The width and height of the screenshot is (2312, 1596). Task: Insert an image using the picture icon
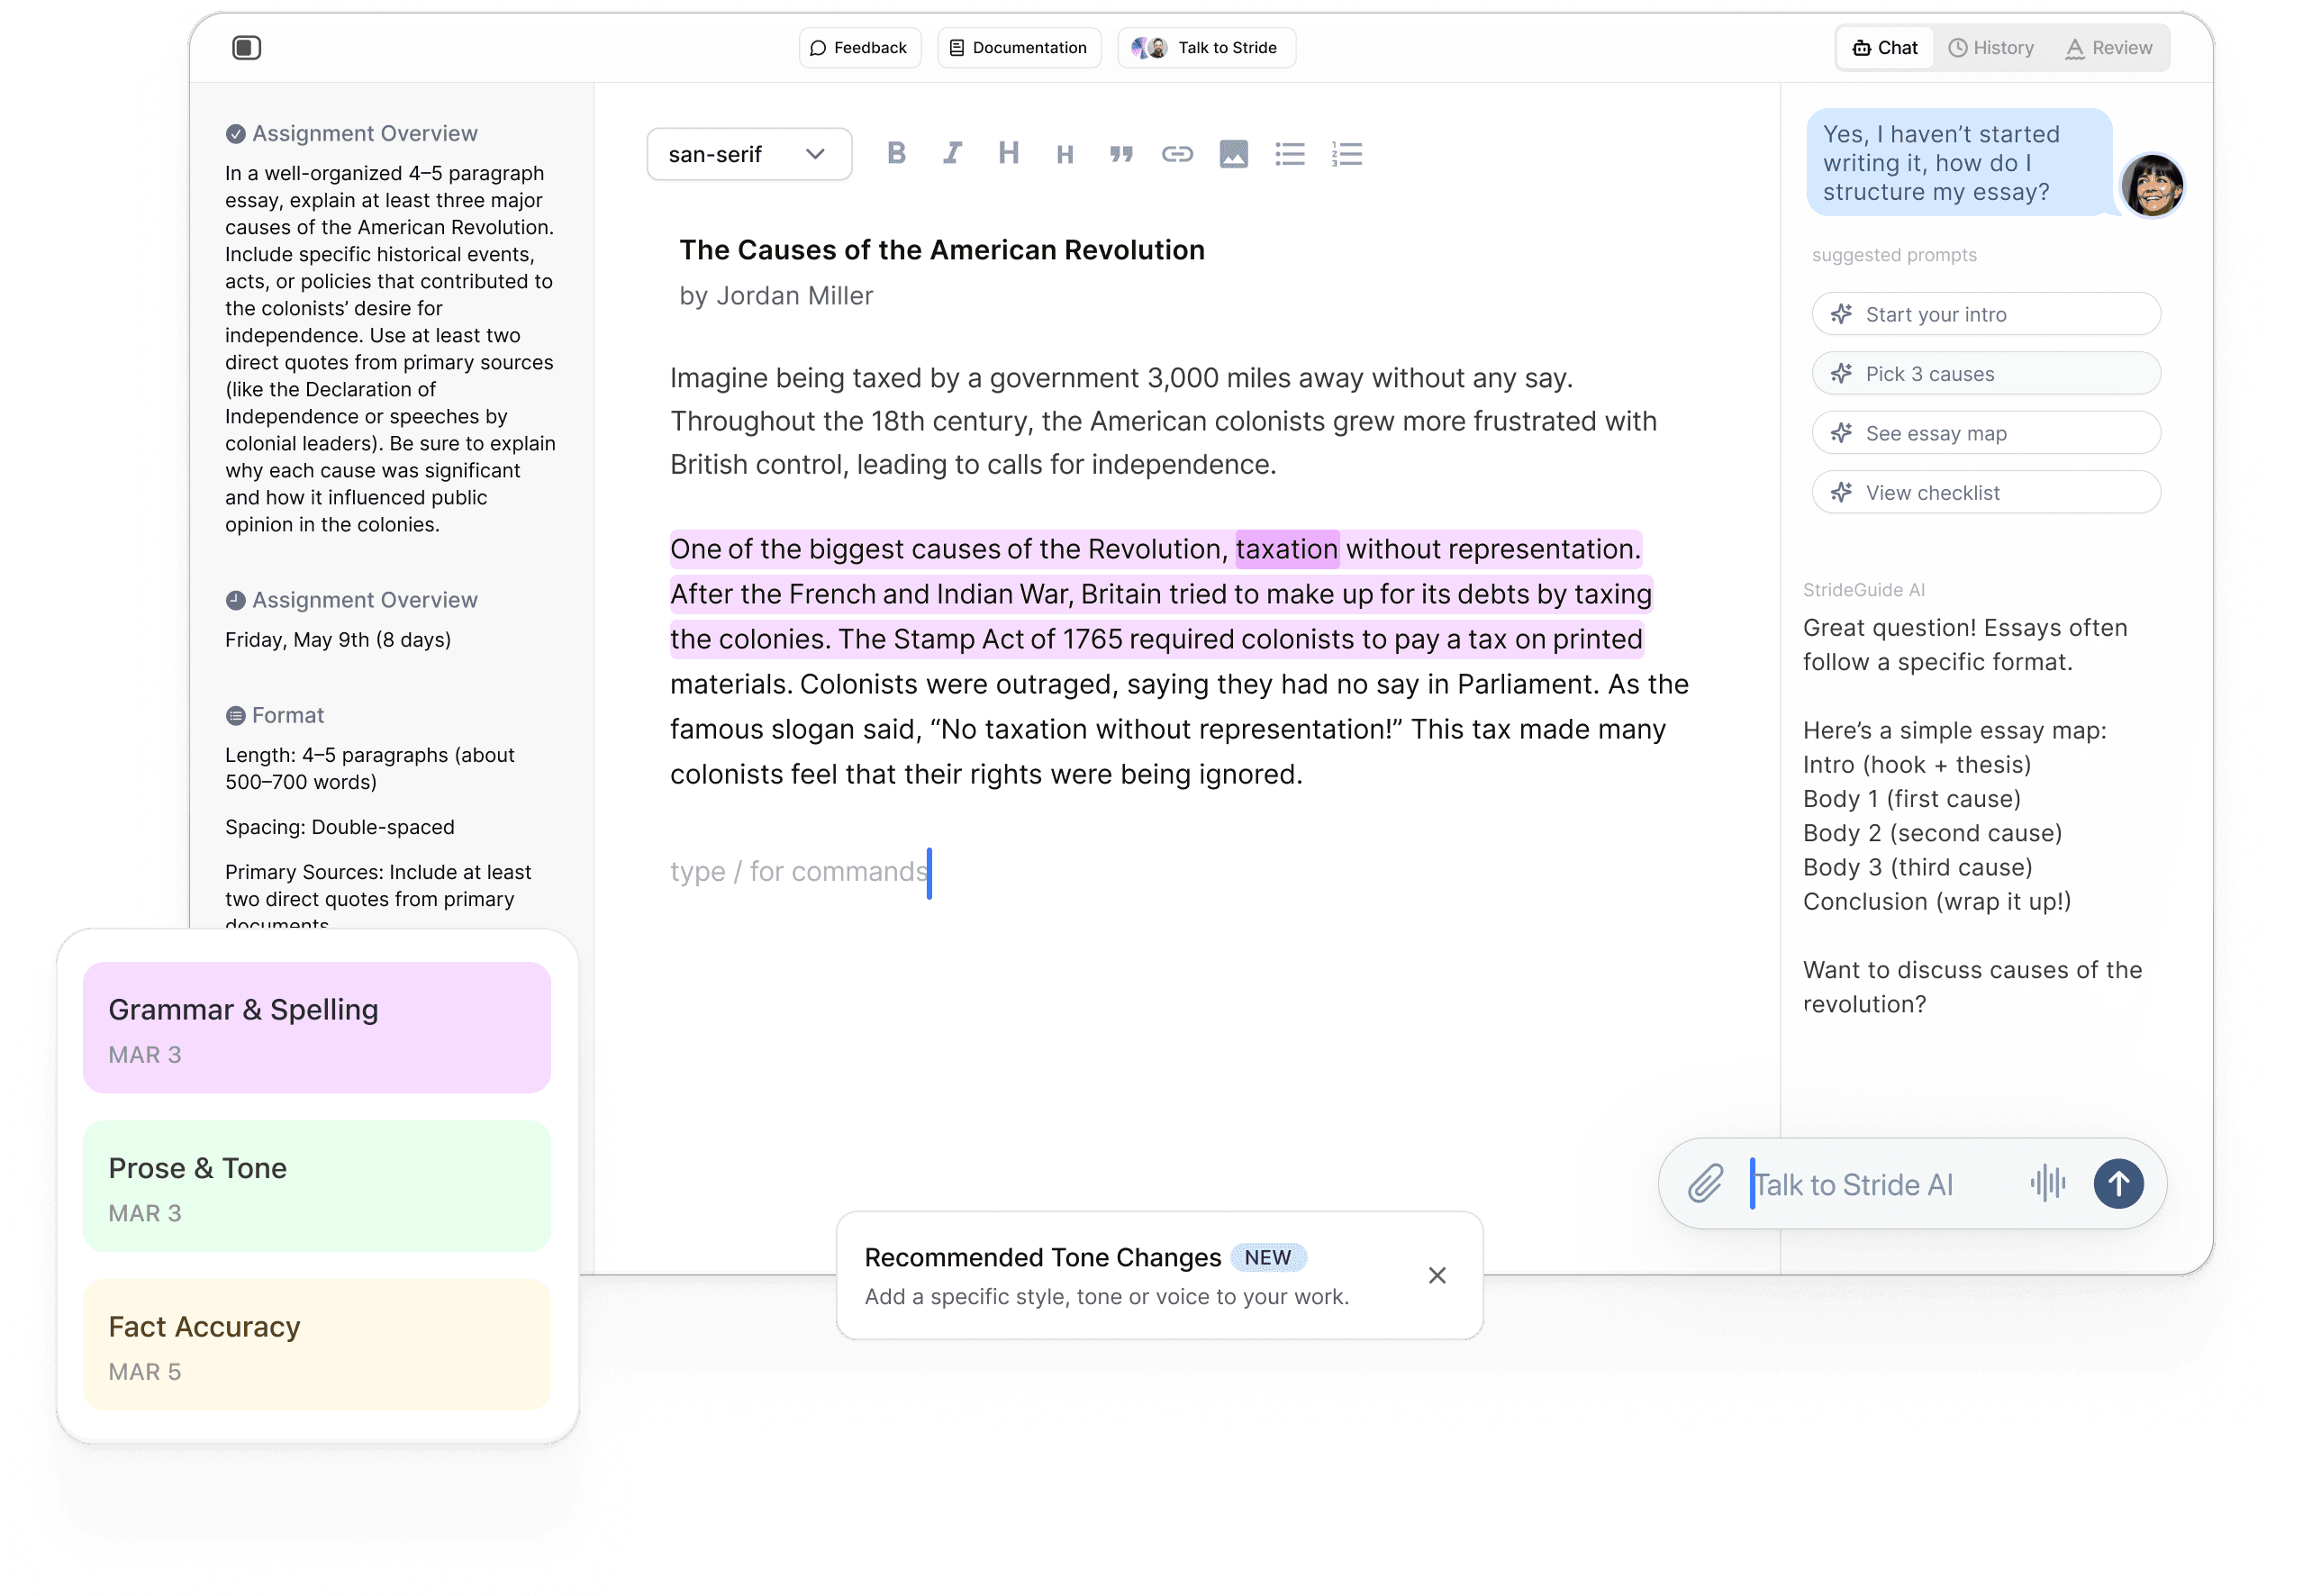[1233, 154]
